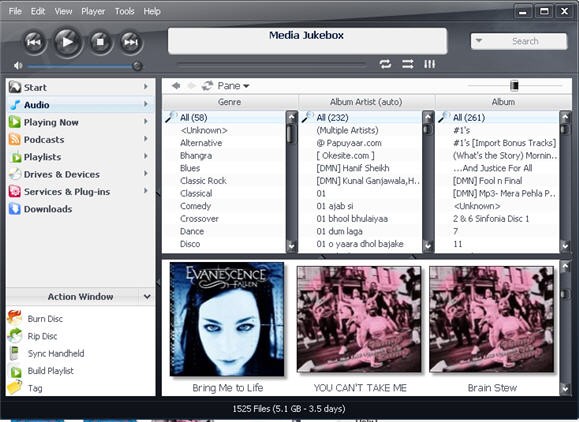Click the Album column header
Viewport: 579px width, 422px height.
(x=503, y=102)
